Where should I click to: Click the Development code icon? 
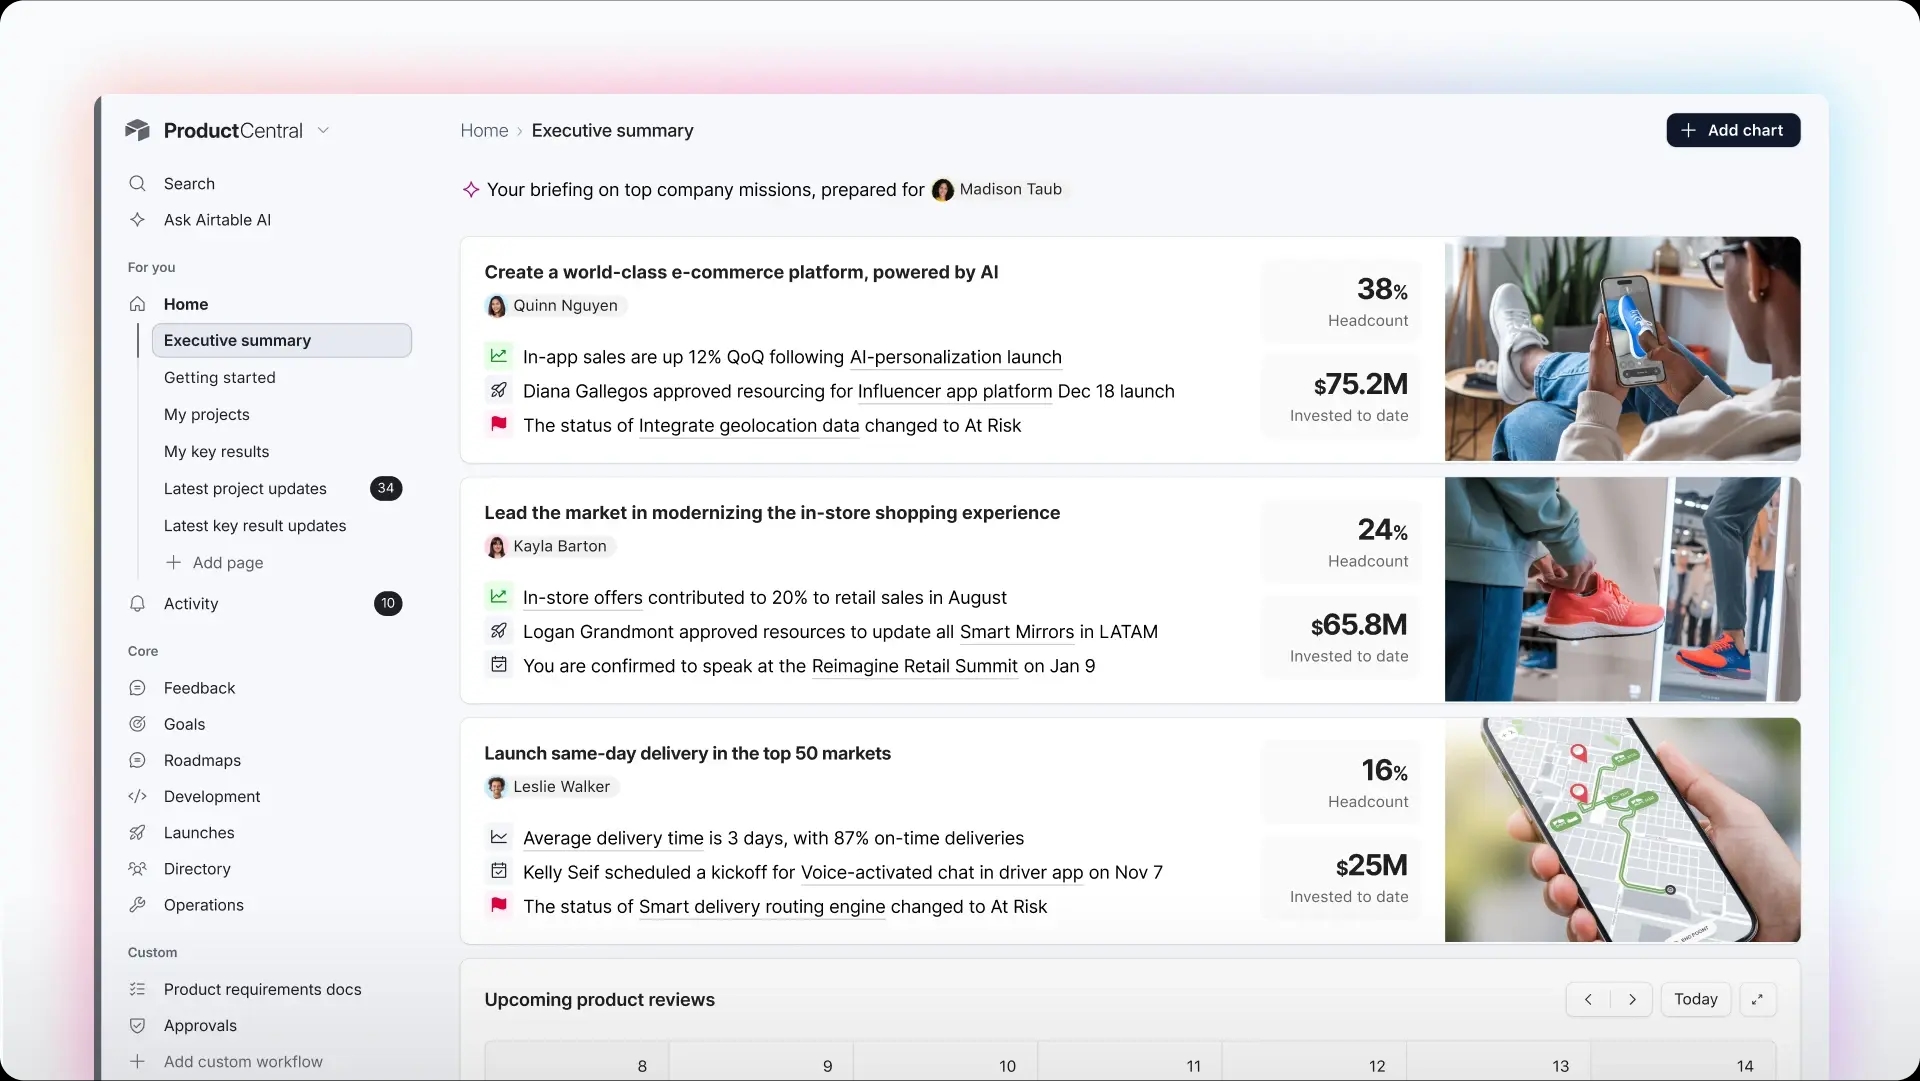point(137,796)
